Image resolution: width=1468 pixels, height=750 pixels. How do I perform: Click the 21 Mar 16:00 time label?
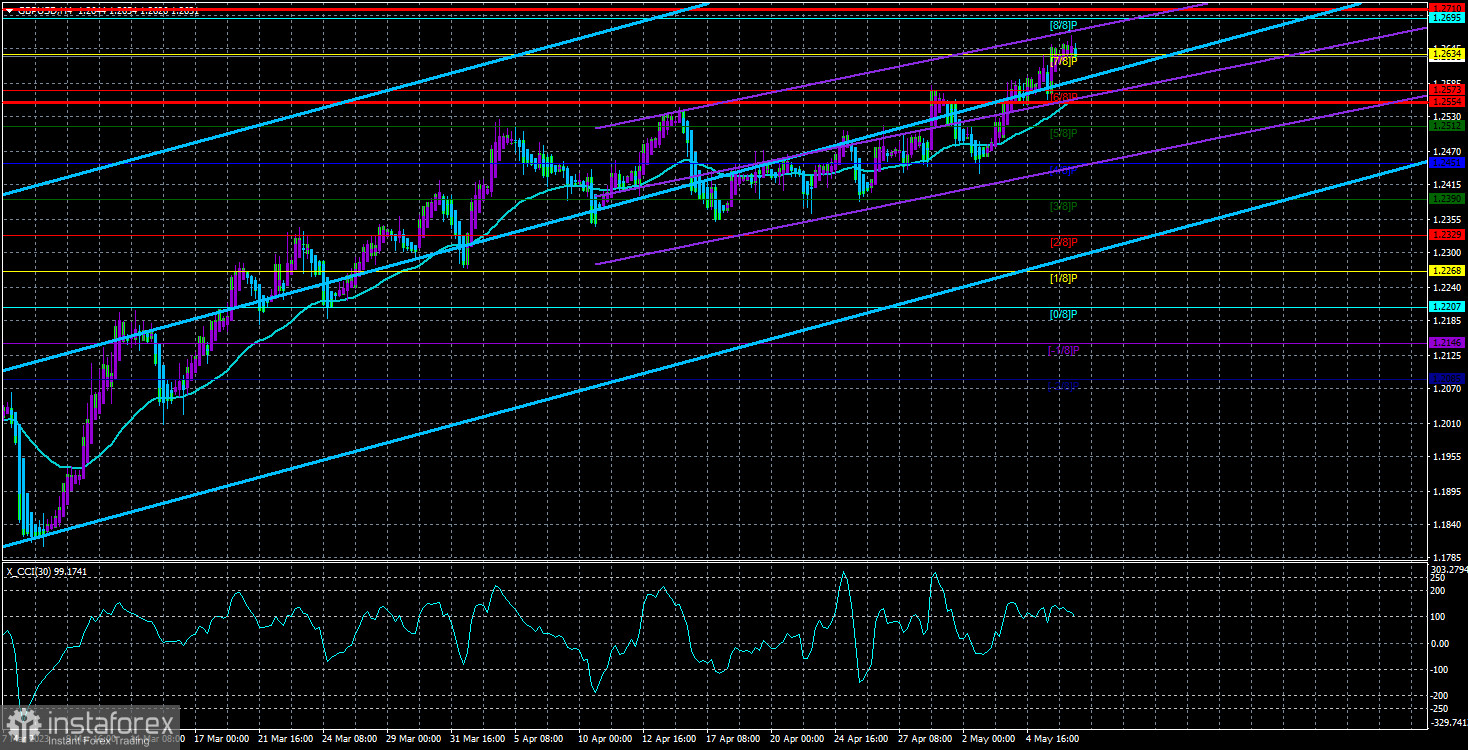pyautogui.click(x=286, y=740)
